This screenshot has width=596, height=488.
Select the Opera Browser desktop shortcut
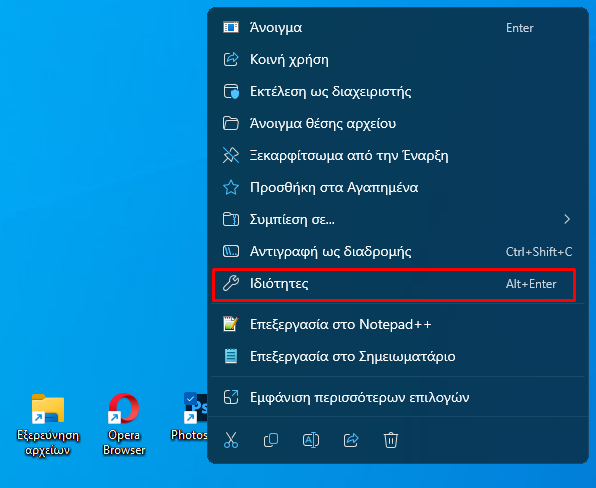pos(124,424)
